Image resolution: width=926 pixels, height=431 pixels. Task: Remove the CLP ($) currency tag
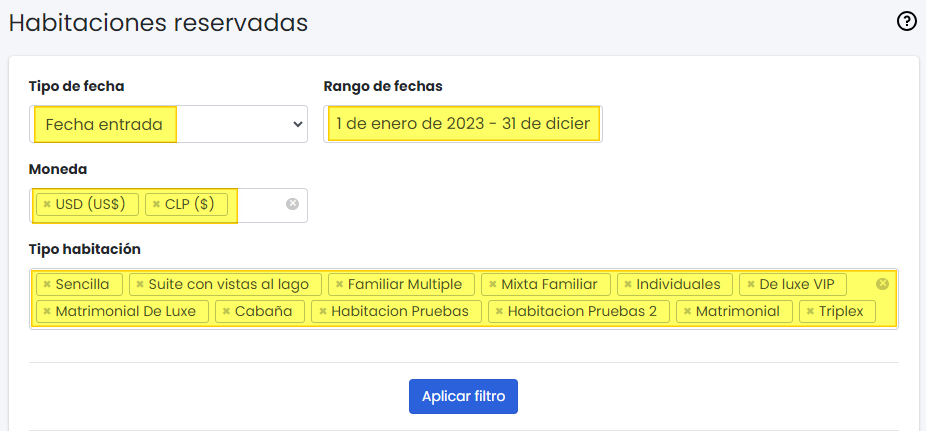(x=156, y=204)
